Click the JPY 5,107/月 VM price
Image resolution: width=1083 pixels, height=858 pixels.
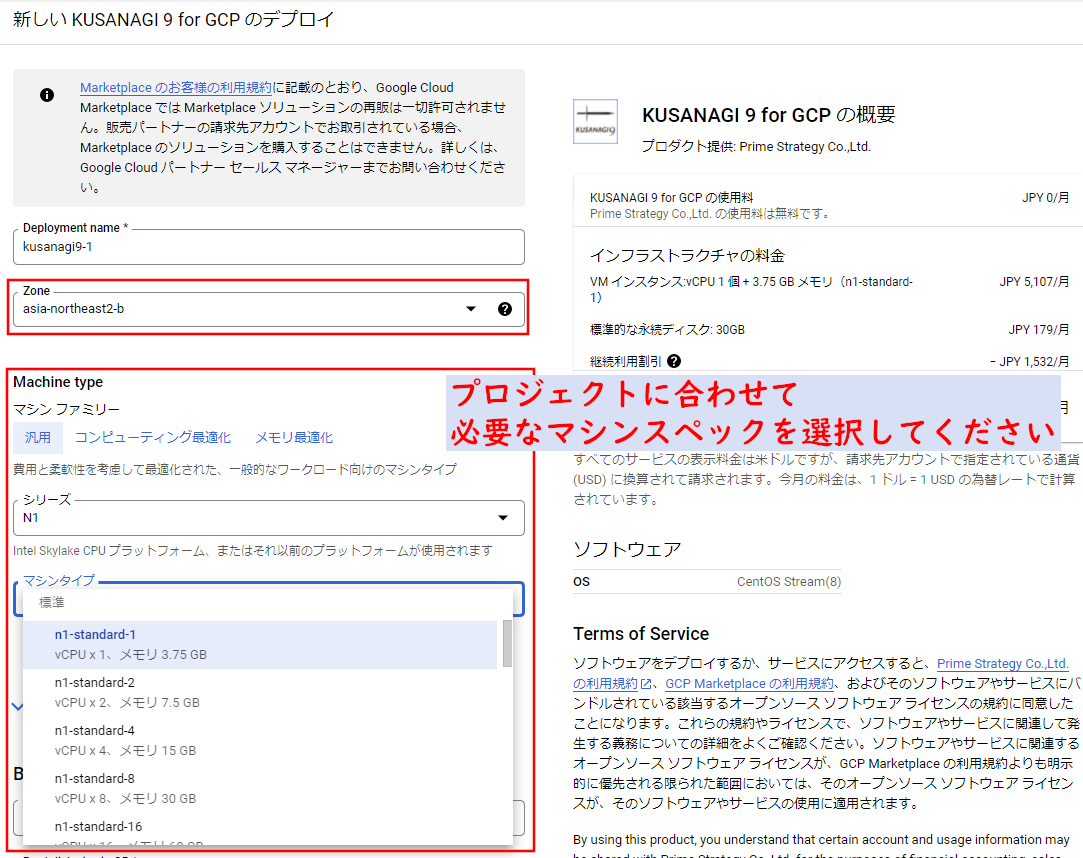click(x=1034, y=282)
